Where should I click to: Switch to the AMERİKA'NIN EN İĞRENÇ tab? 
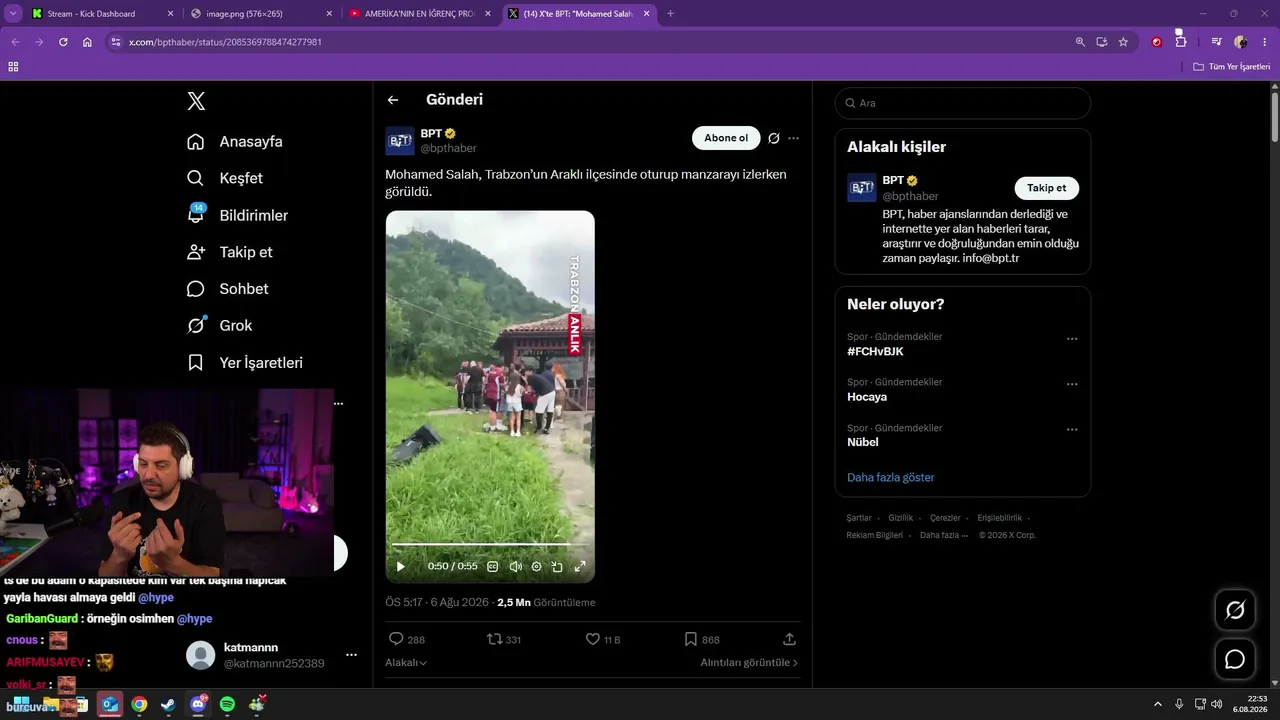[x=420, y=14]
